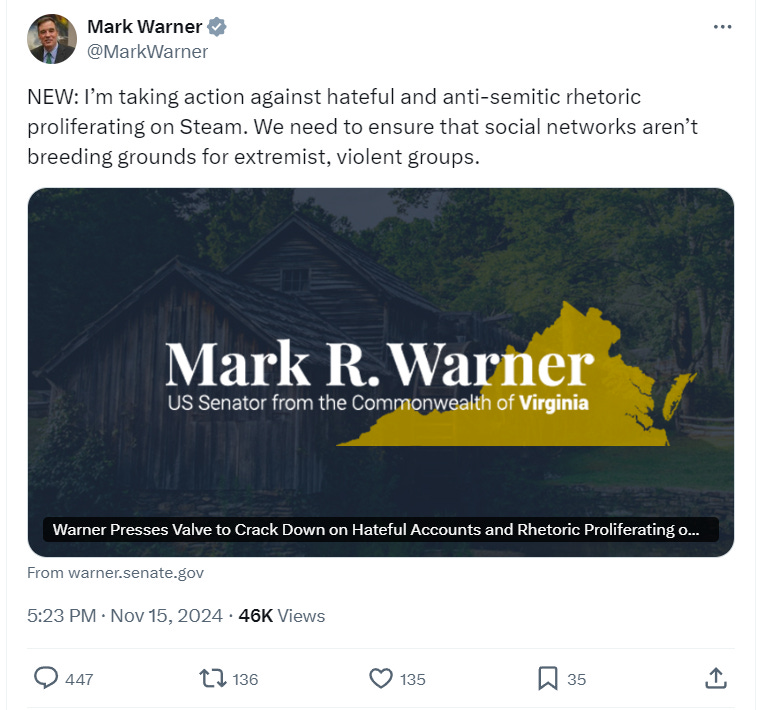757x710 pixels.
Task: Click the 135 likes count
Action: click(413, 680)
